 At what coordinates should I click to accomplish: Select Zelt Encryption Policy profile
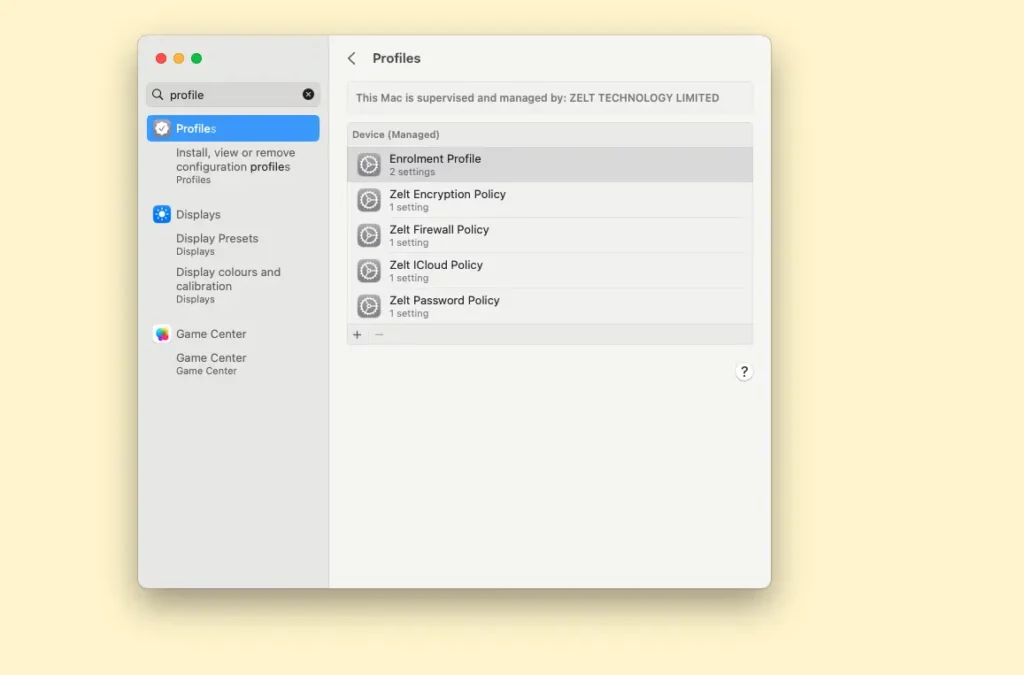click(550, 200)
